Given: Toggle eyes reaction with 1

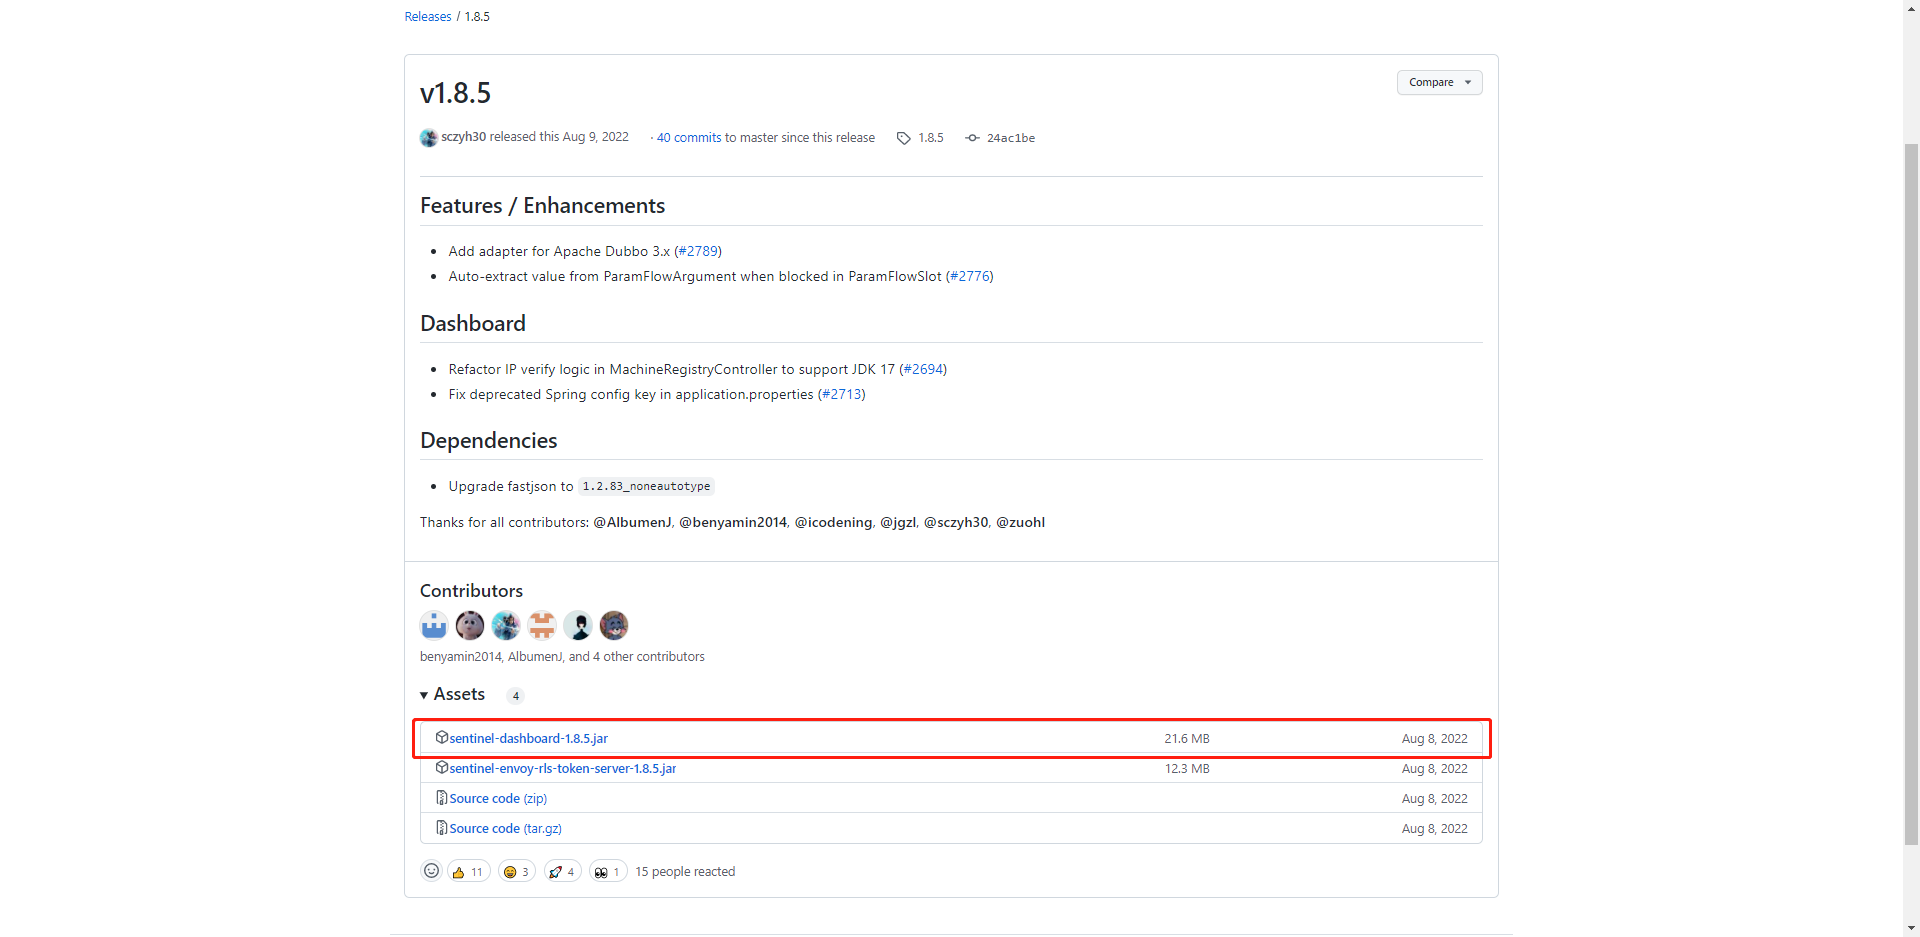Looking at the screenshot, I should point(608,872).
